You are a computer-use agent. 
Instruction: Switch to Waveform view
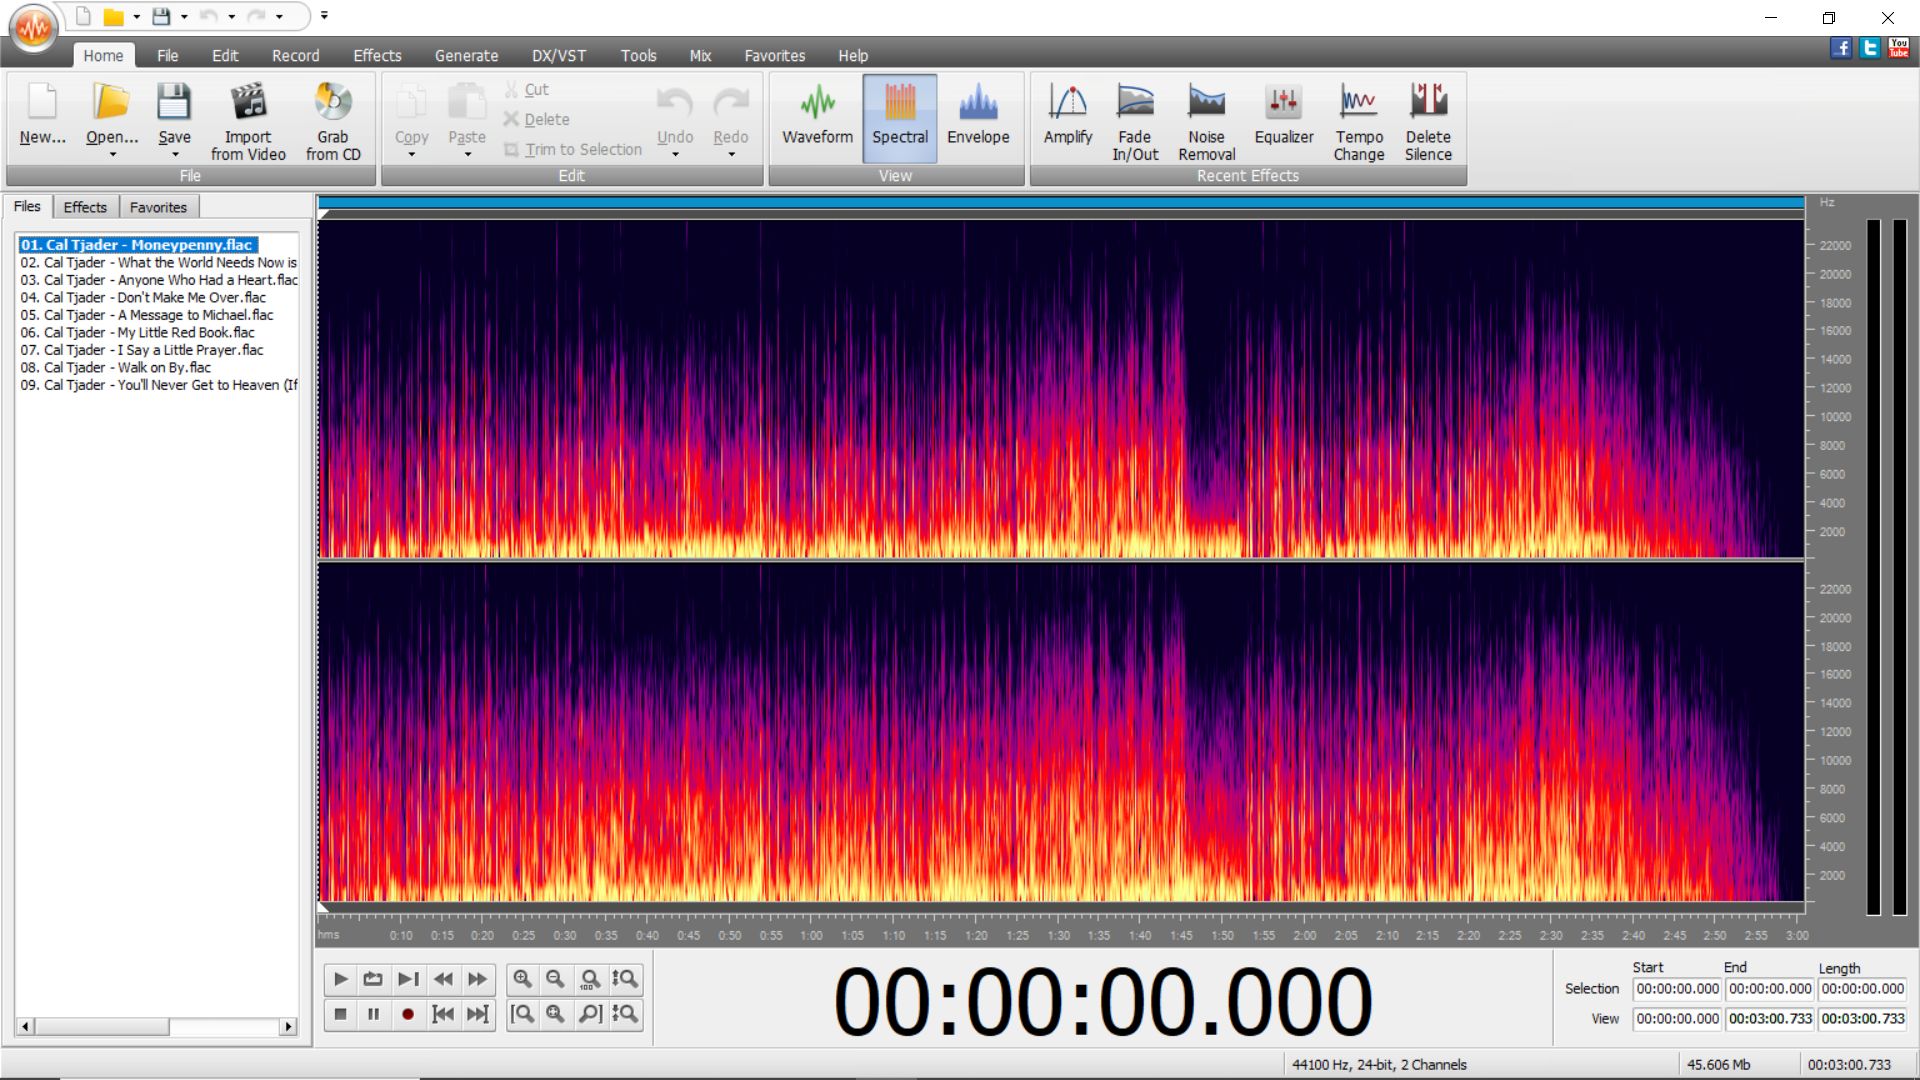tap(817, 118)
